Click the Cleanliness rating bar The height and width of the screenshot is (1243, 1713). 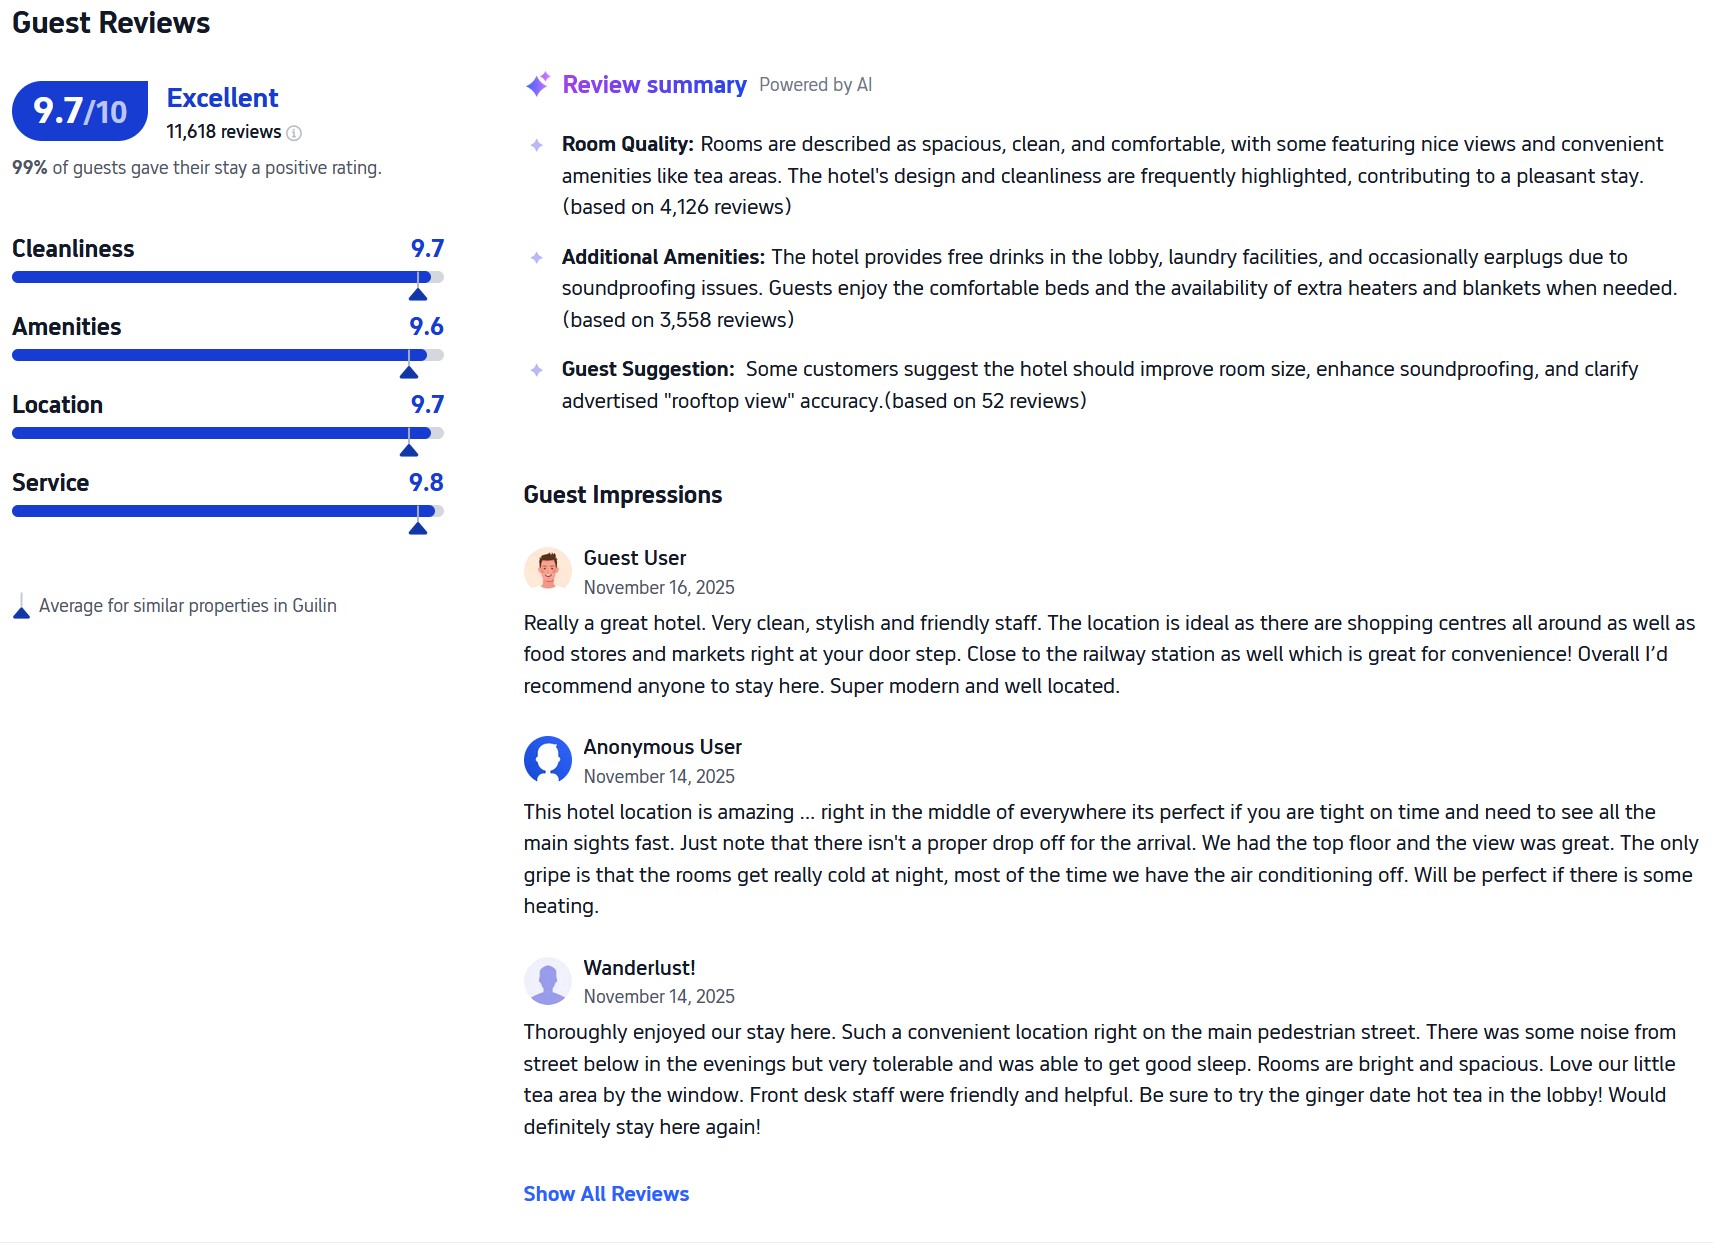[227, 277]
